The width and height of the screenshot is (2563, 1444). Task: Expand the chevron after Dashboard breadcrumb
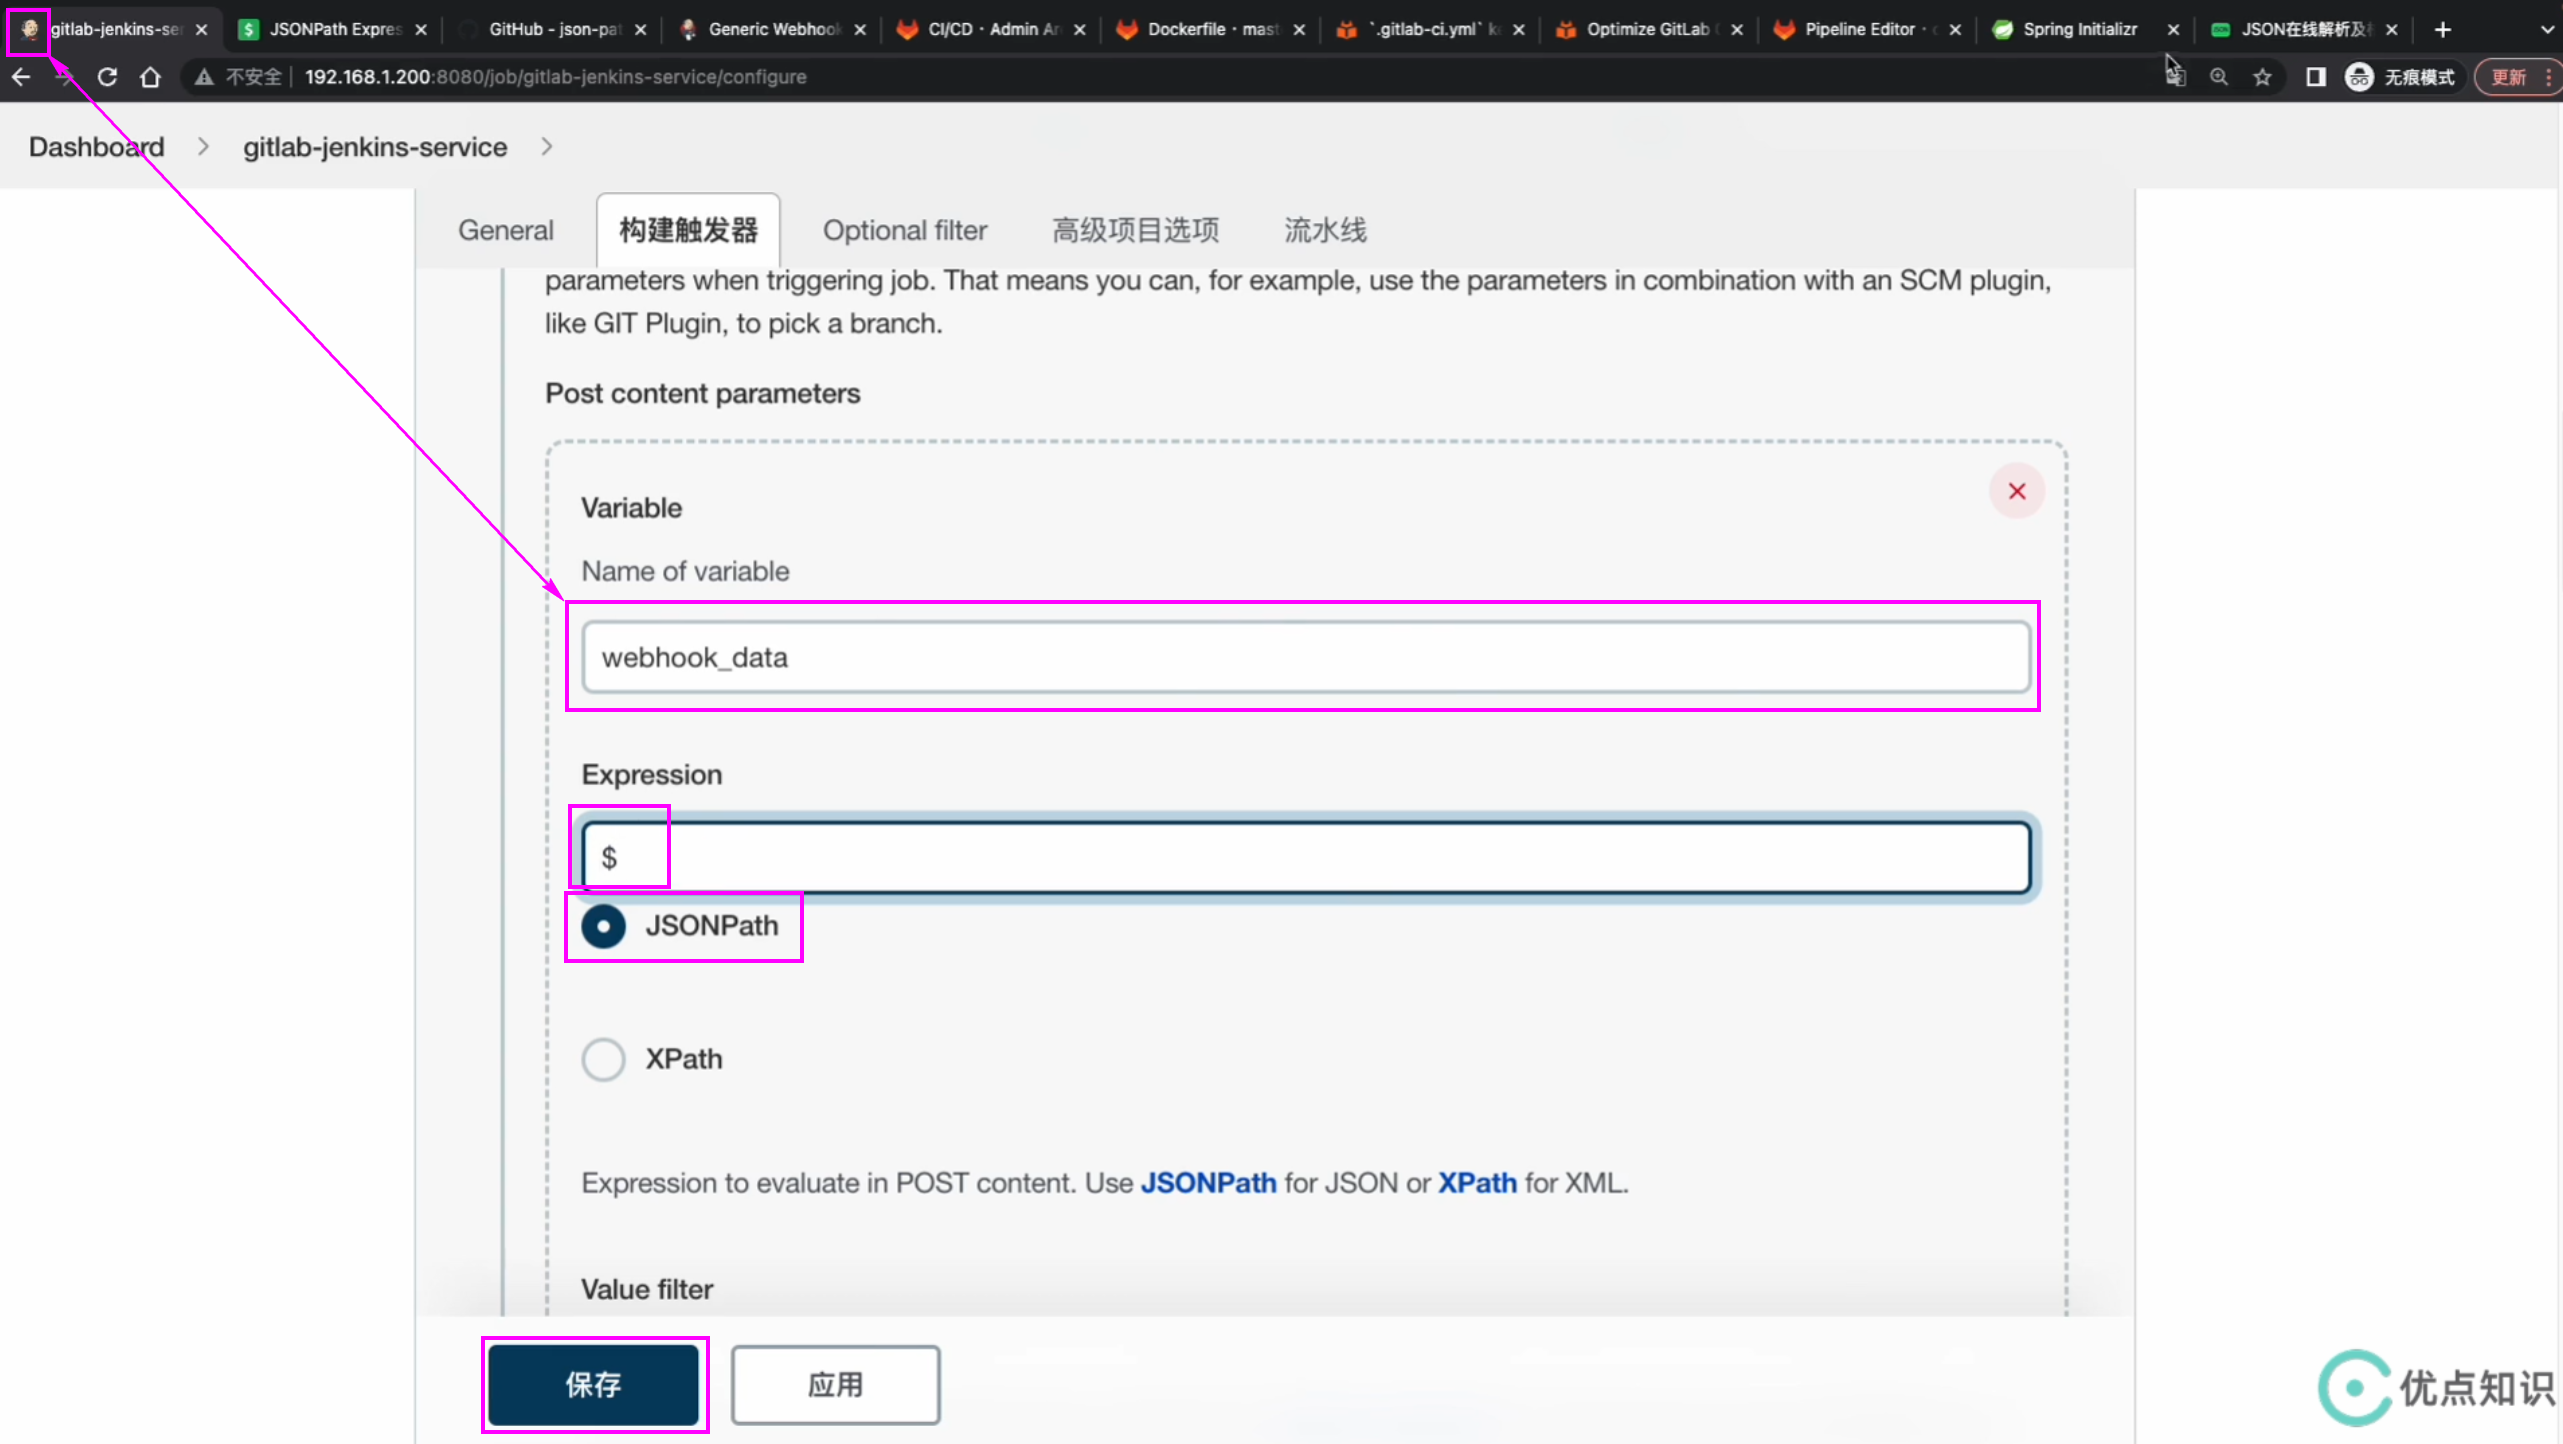[204, 147]
